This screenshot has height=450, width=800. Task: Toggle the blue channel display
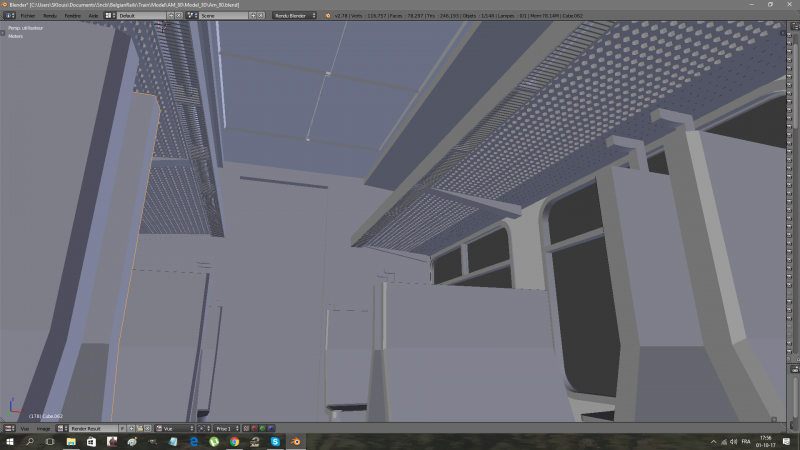click(271, 429)
